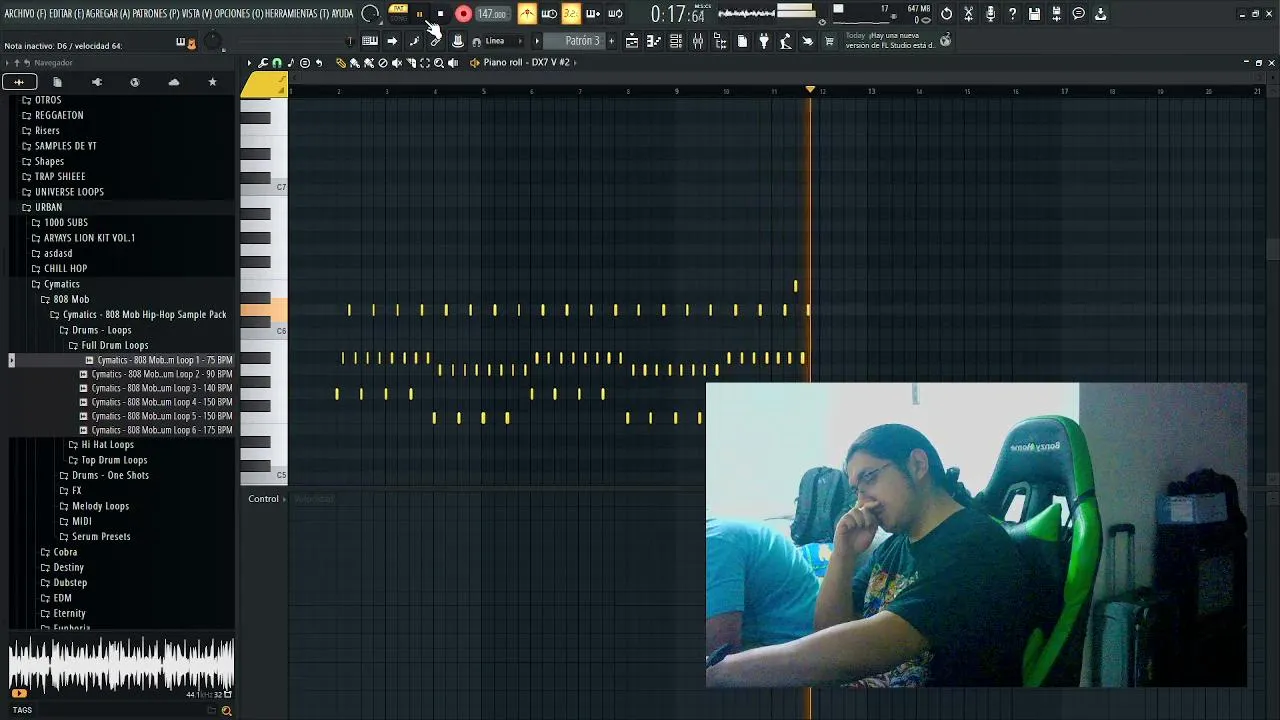Stop playback with the stop button
This screenshot has height=720, width=1280.
441,14
